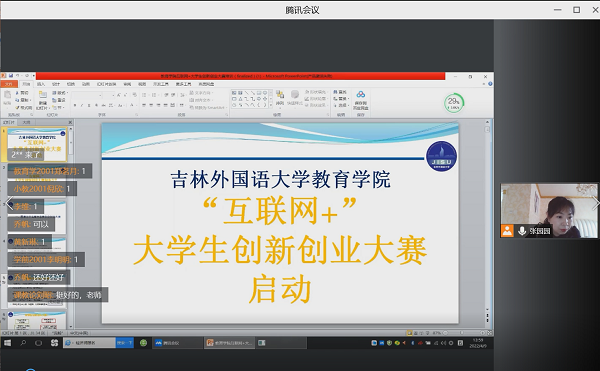Select the first slide thumbnail
The image size is (600, 371).
[x=37, y=145]
